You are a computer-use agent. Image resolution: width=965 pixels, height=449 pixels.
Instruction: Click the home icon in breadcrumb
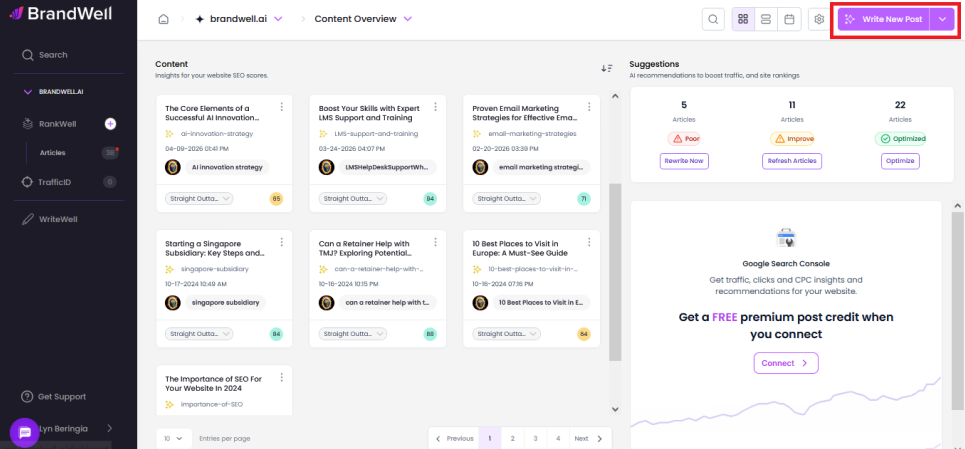pyautogui.click(x=163, y=19)
